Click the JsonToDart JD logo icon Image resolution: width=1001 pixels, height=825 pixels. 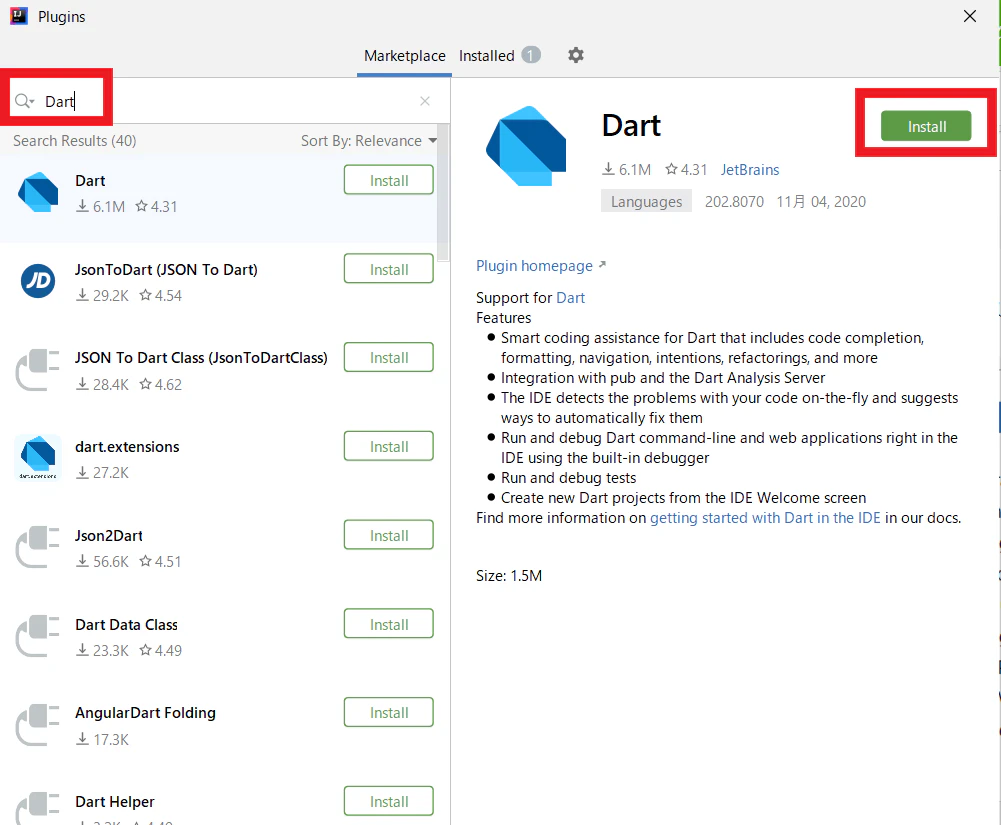click(38, 280)
